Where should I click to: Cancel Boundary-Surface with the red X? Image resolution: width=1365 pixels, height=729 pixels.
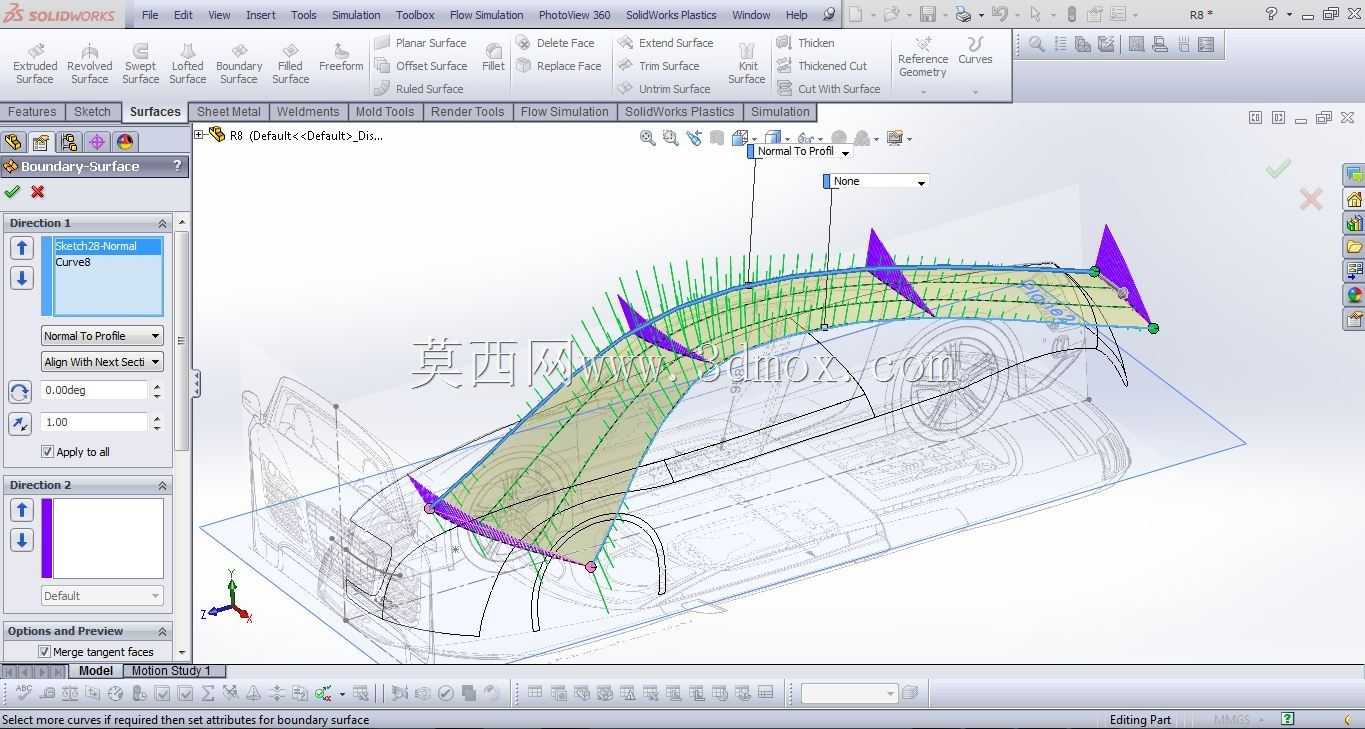click(38, 192)
